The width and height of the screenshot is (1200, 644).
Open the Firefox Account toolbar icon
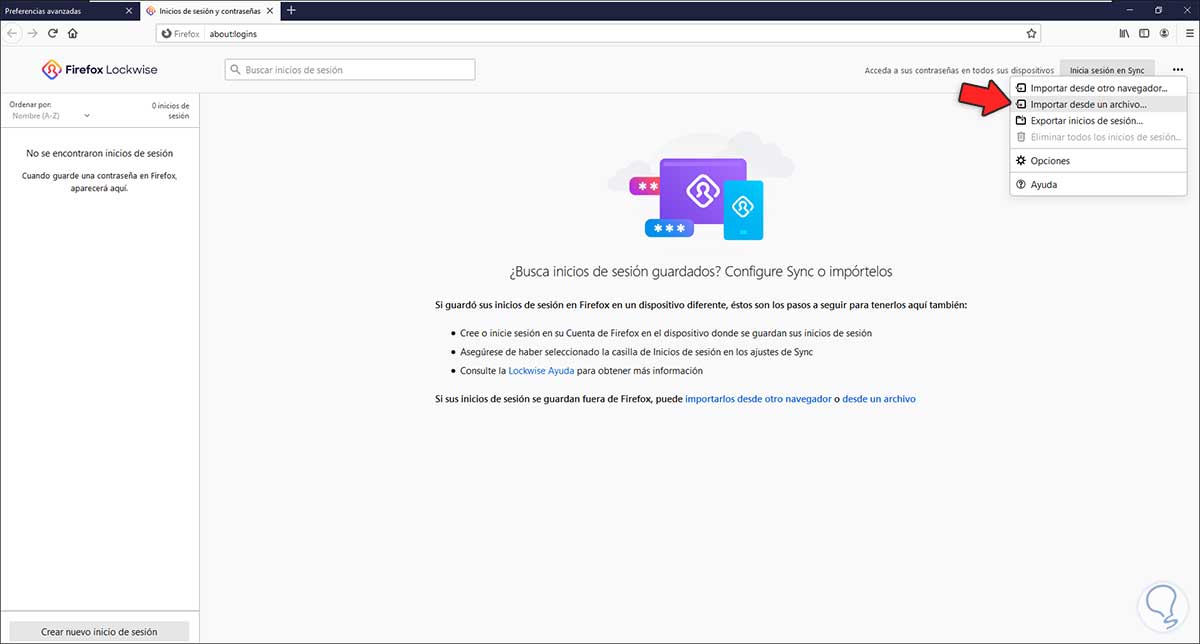[1164, 33]
